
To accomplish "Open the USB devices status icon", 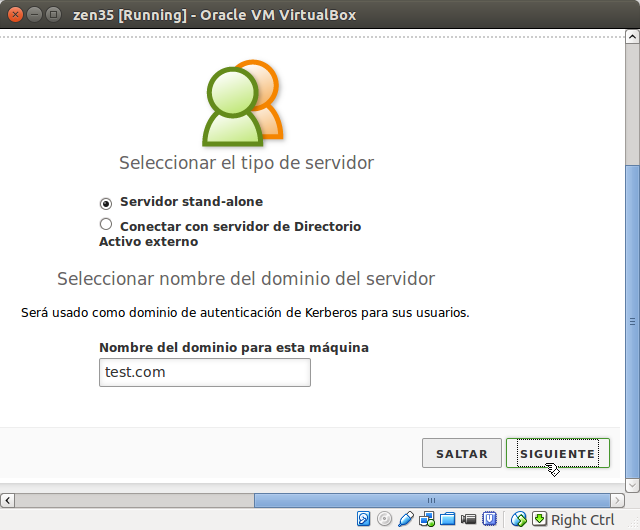I will click(x=406, y=519).
